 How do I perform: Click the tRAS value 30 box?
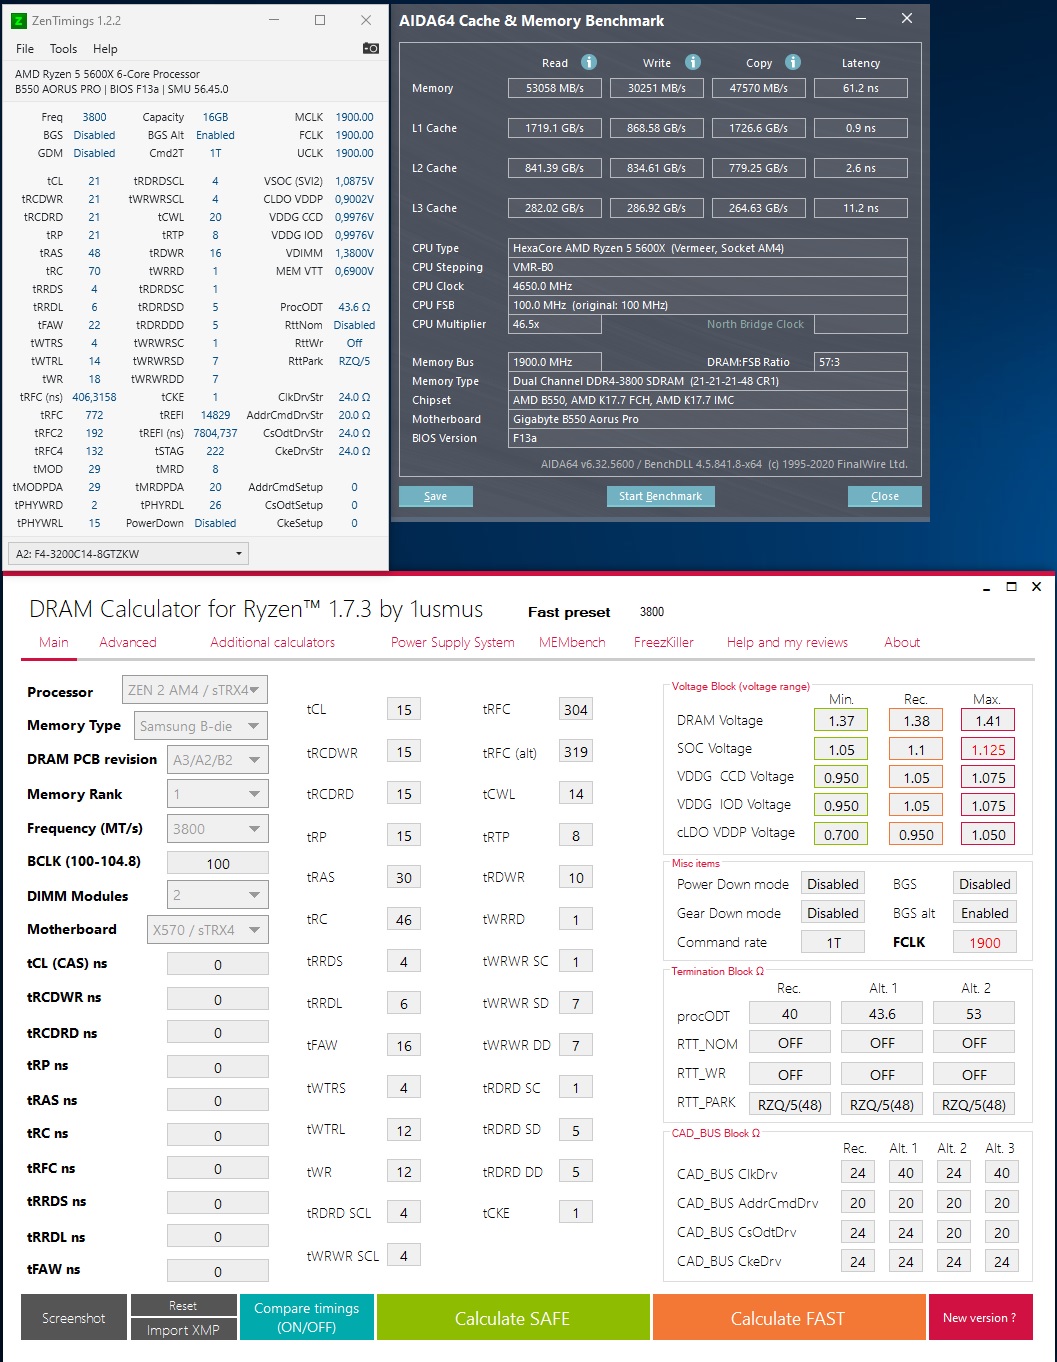pos(404,878)
